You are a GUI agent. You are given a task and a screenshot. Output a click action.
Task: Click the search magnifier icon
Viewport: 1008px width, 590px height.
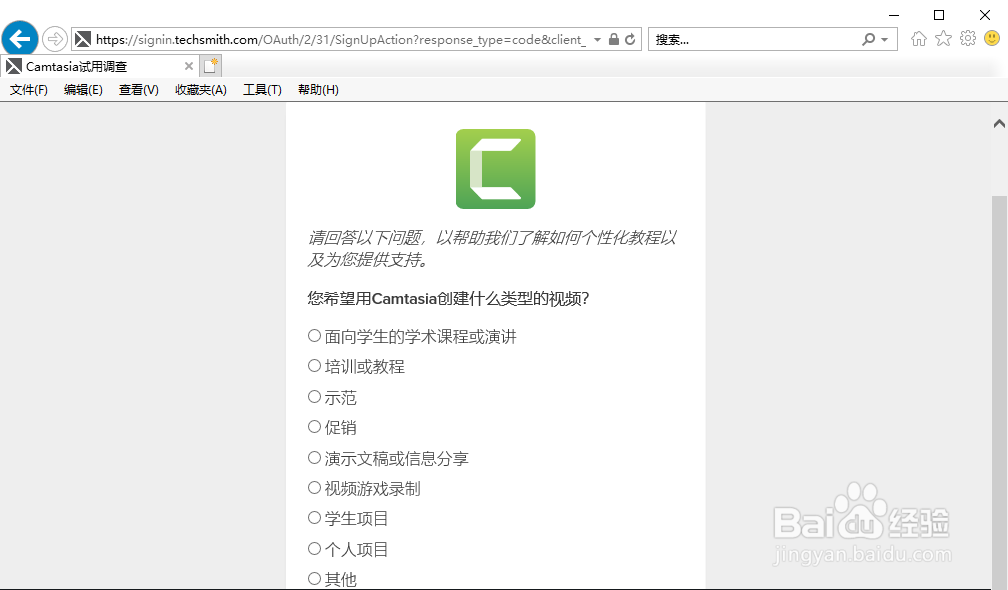coord(868,39)
